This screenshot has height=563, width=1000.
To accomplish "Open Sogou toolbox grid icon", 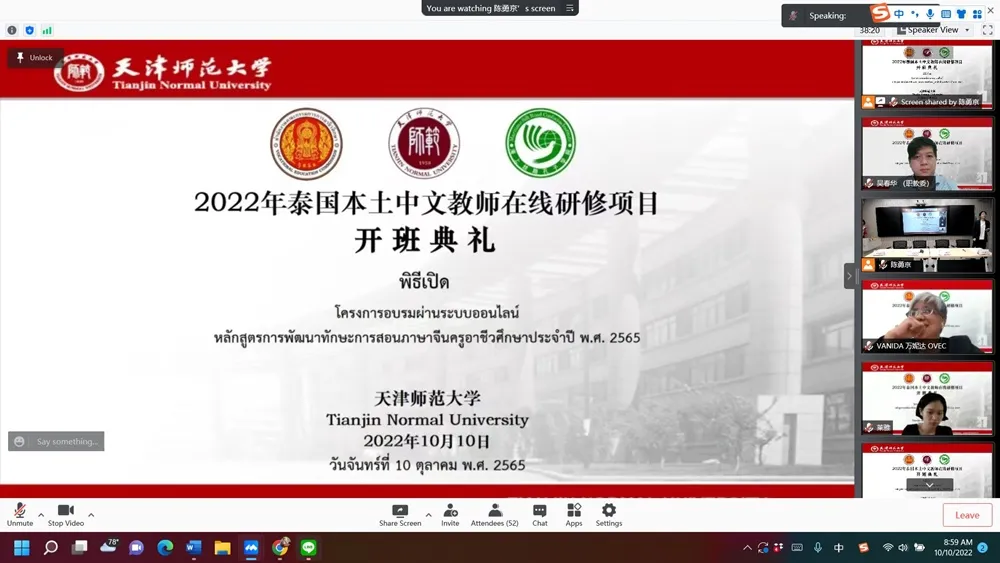I will click(977, 13).
